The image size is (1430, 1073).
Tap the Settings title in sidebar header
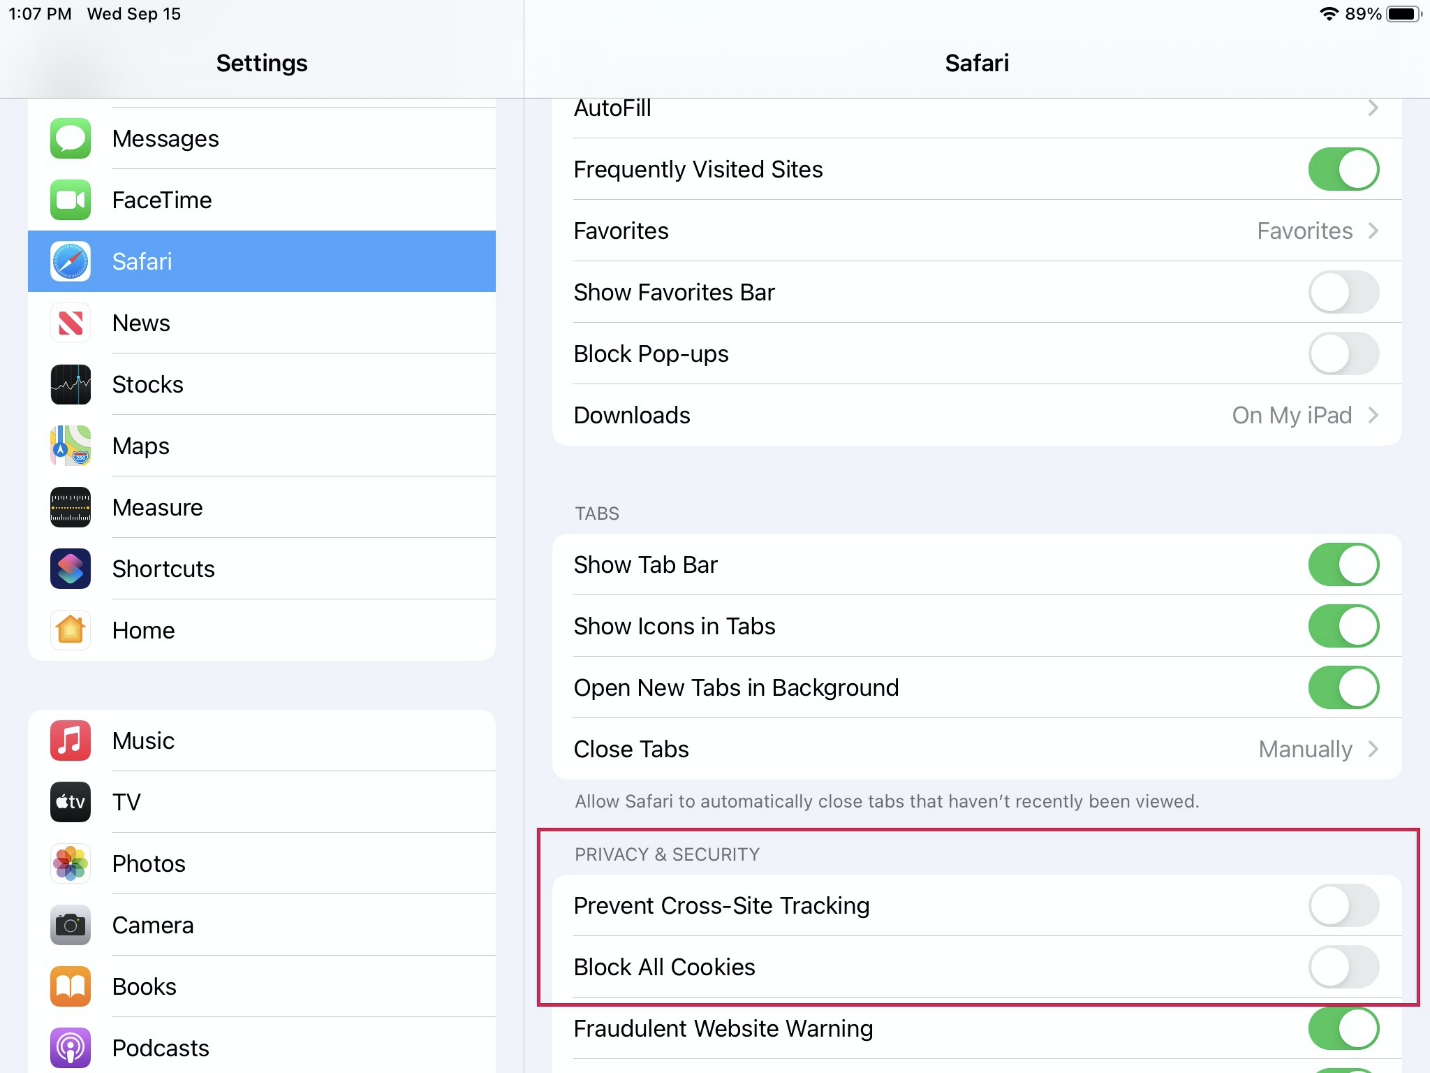point(262,63)
